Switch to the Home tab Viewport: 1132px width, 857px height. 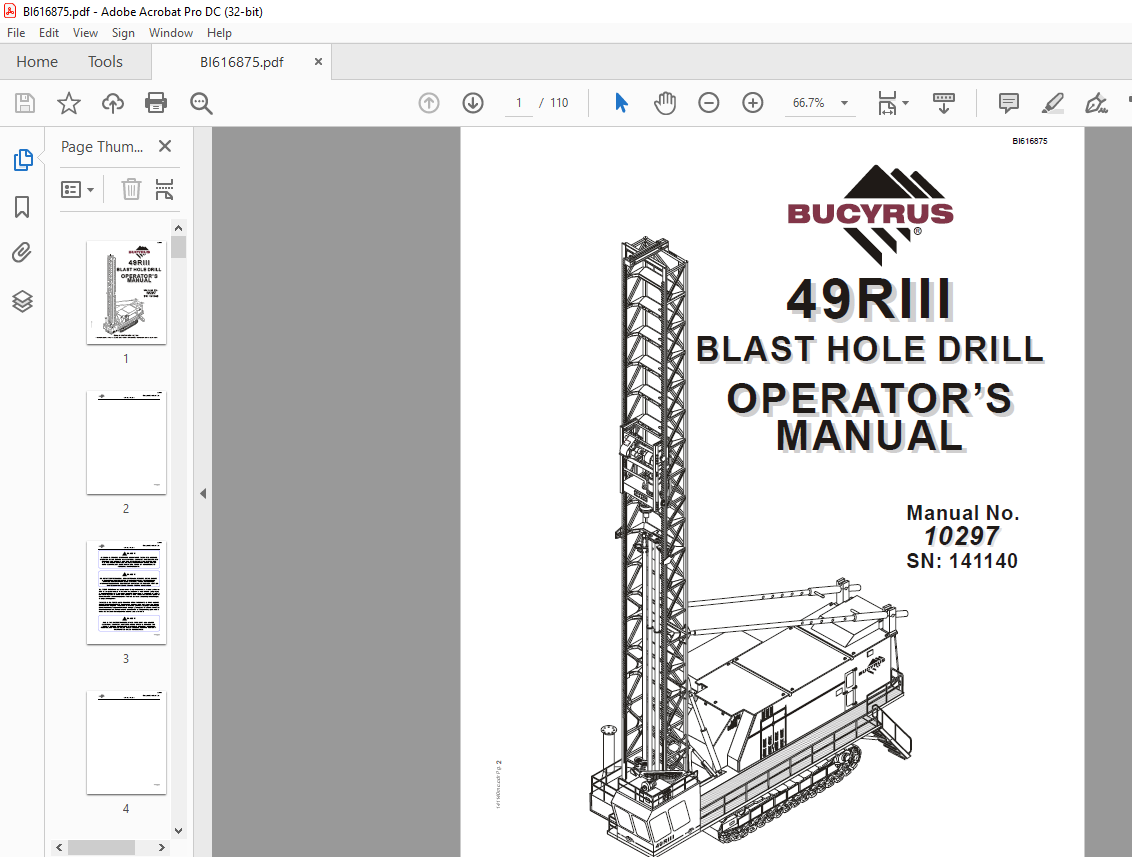[x=37, y=62]
